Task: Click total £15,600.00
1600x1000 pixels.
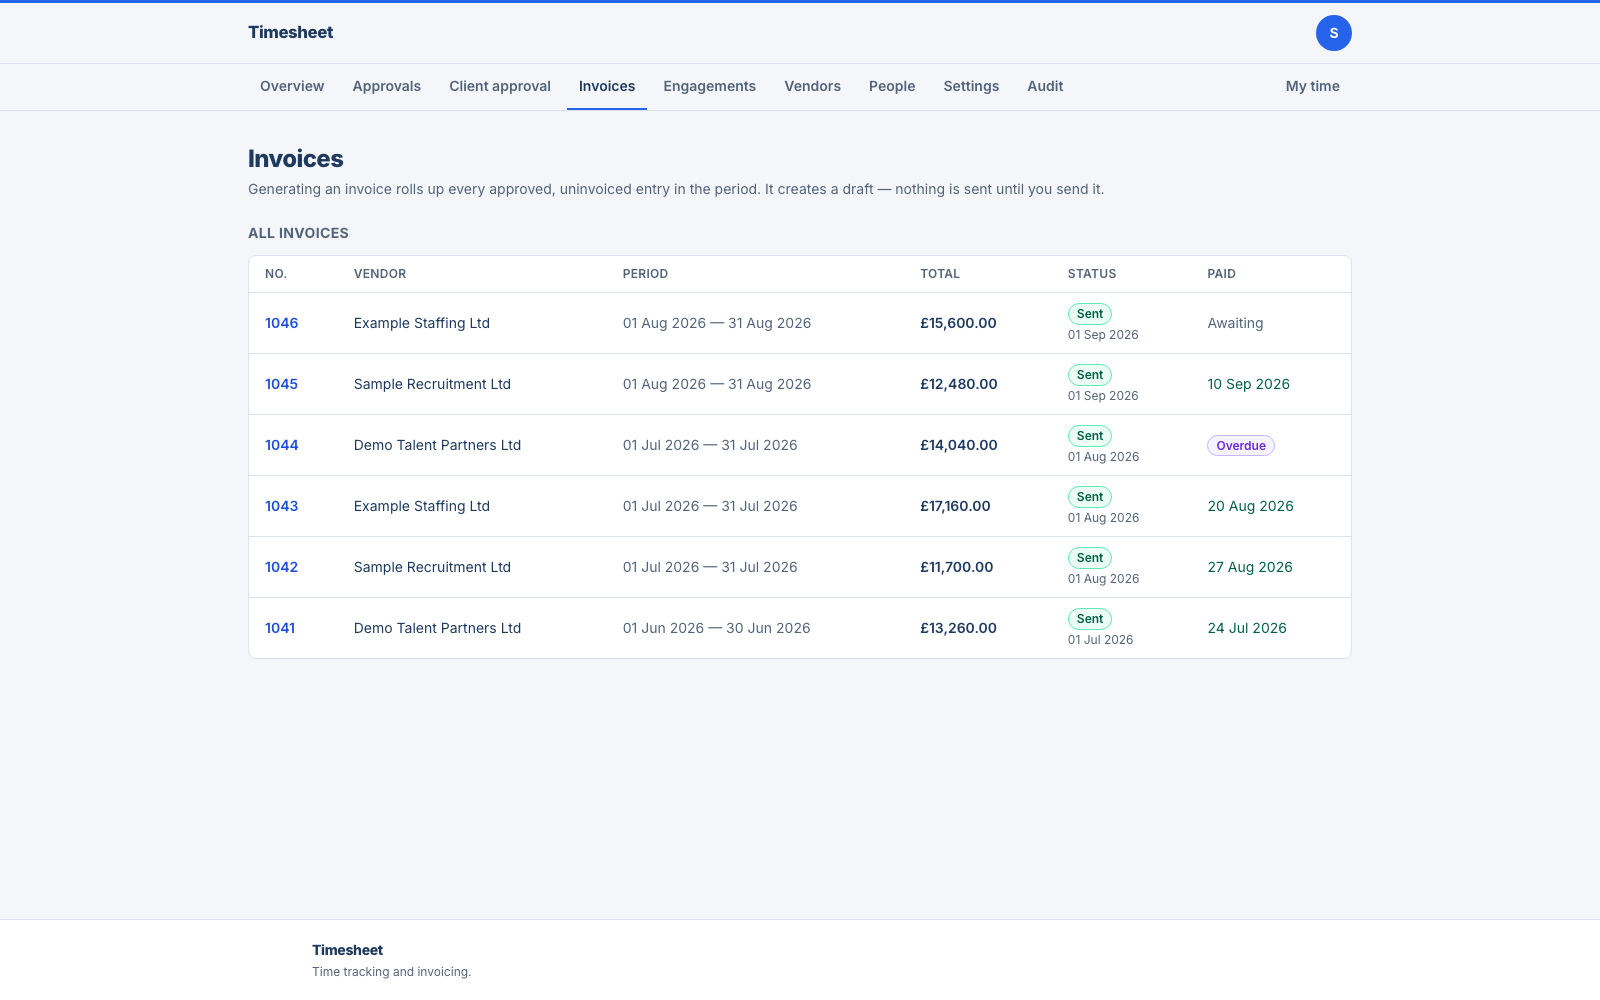Action: (x=958, y=323)
